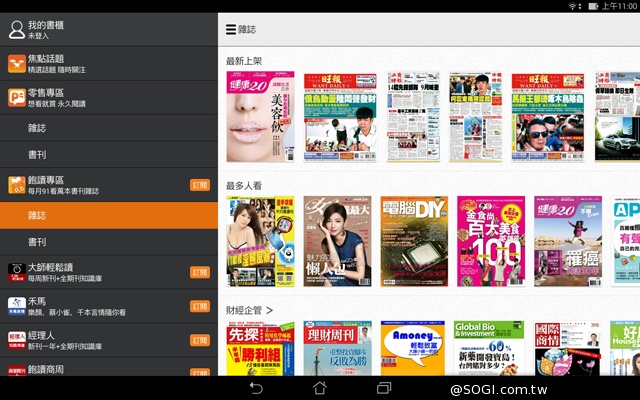Tap the 飽讀專區 icon
This screenshot has width=640, height=400.
click(x=16, y=185)
